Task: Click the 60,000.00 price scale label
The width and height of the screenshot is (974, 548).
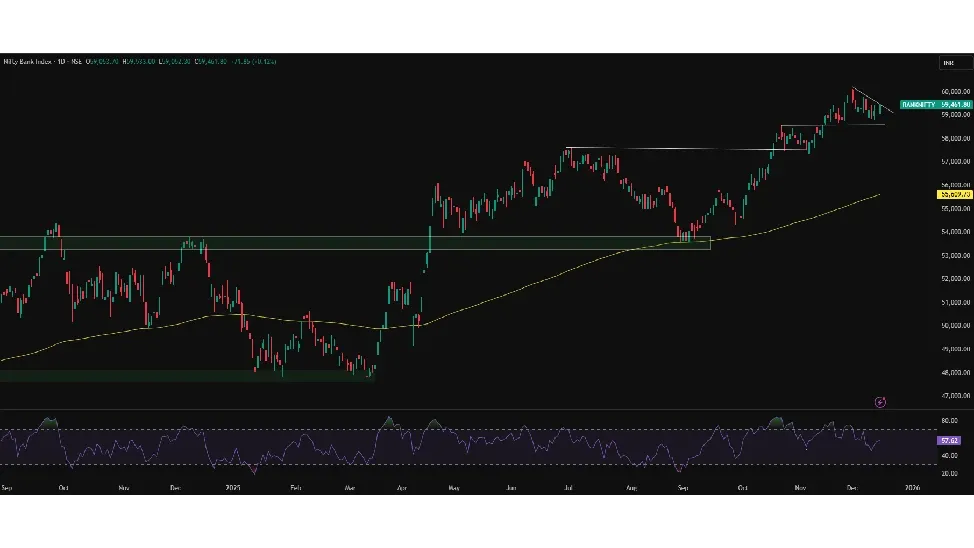Action: [955, 91]
